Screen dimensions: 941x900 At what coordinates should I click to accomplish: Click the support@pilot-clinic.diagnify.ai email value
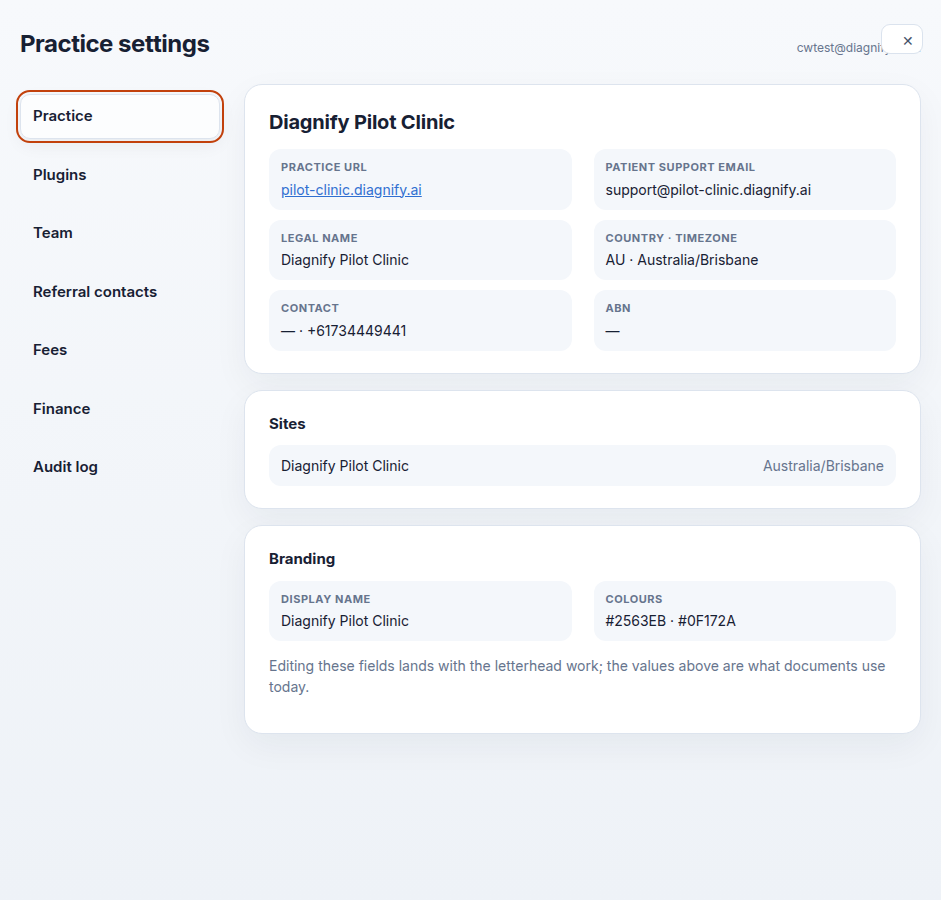point(708,190)
